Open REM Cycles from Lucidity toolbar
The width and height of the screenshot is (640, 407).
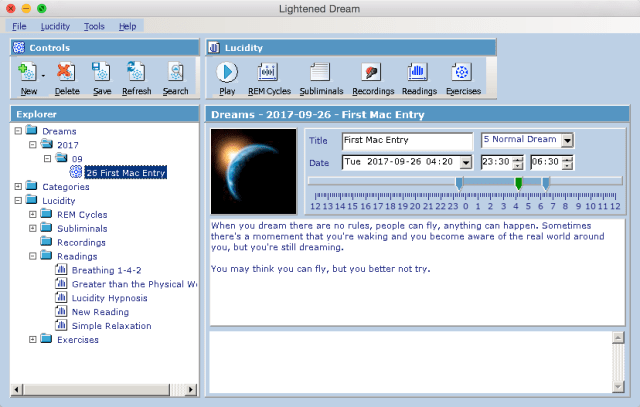tap(269, 73)
